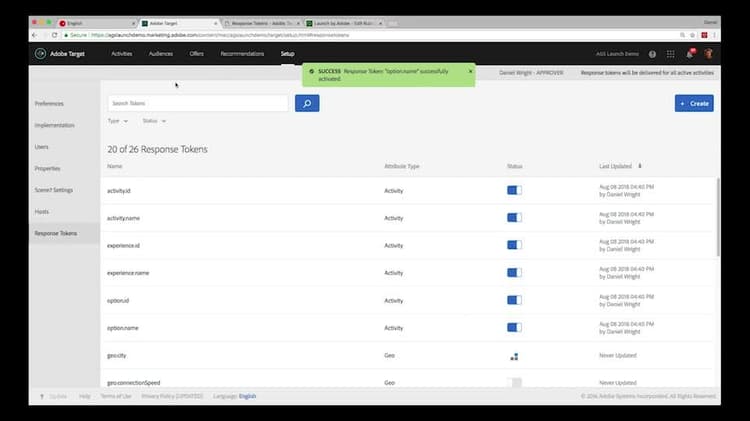
Task: Open the browser three-dot menu
Action: (714, 35)
